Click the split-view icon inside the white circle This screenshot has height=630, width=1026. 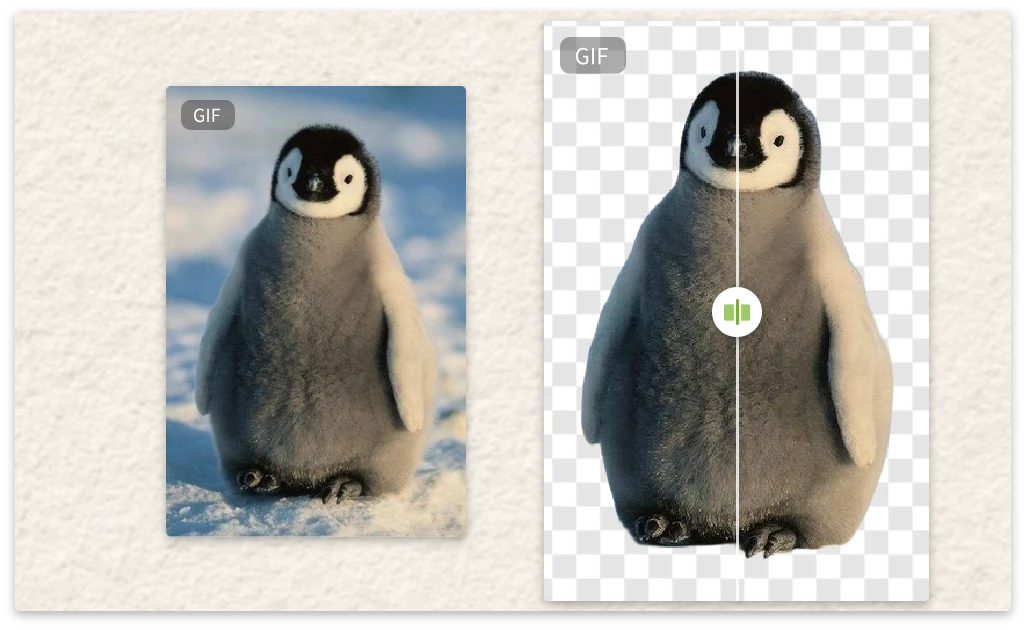pyautogui.click(x=736, y=312)
